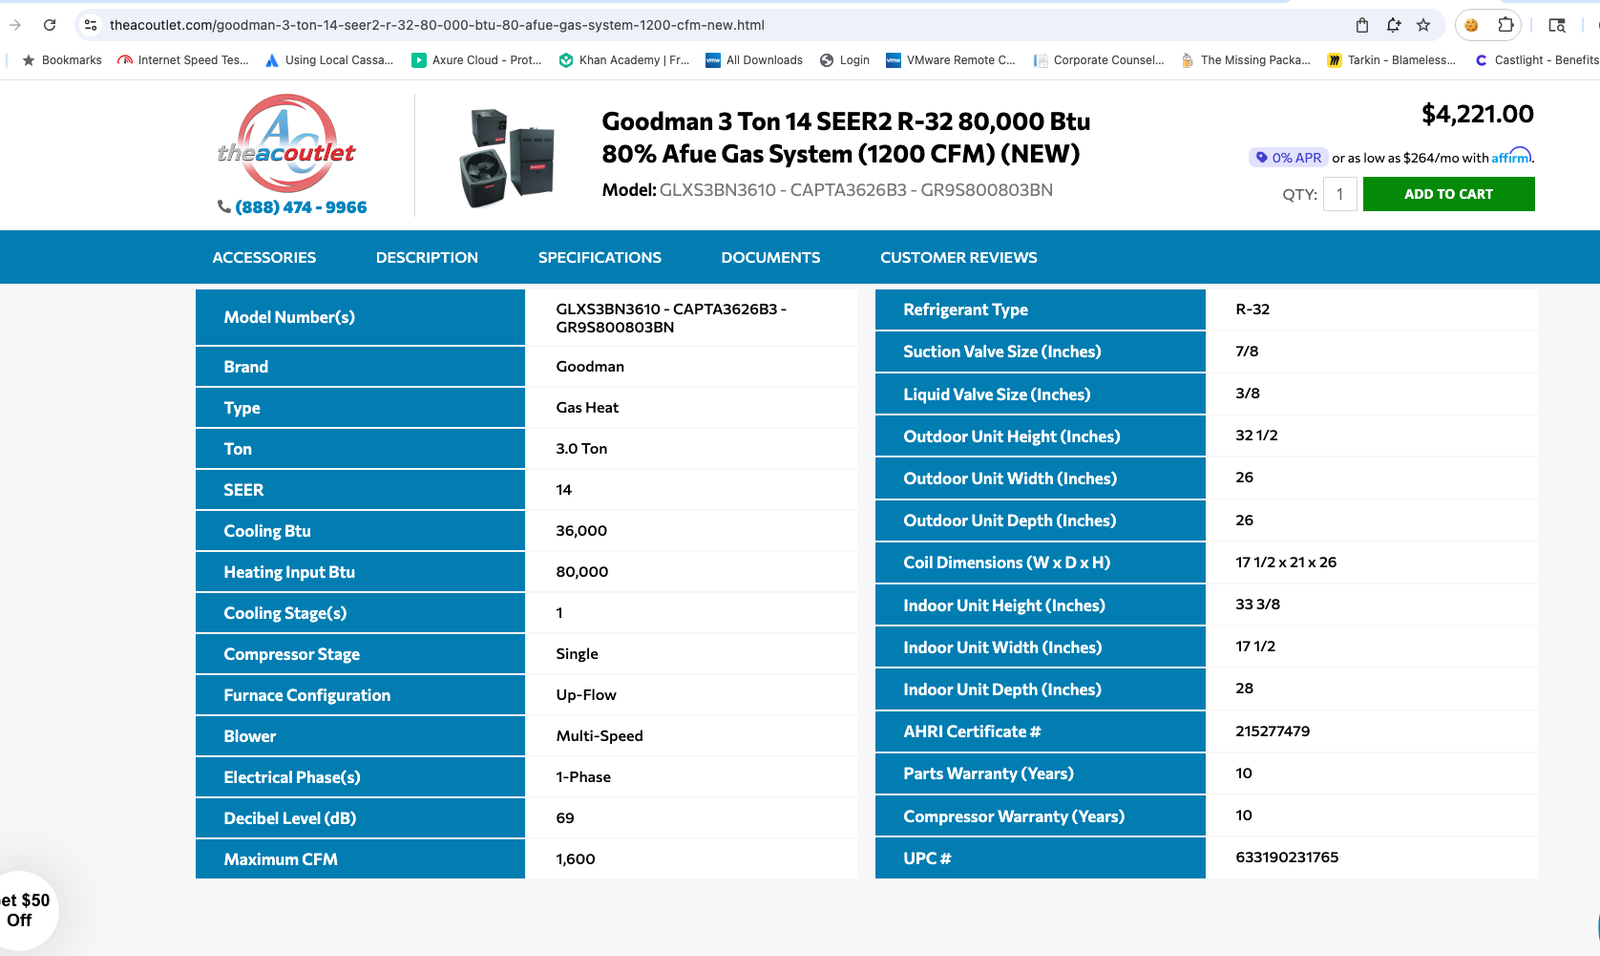Click the '3.0 Ton' value
The height and width of the screenshot is (956, 1600).
(x=582, y=449)
